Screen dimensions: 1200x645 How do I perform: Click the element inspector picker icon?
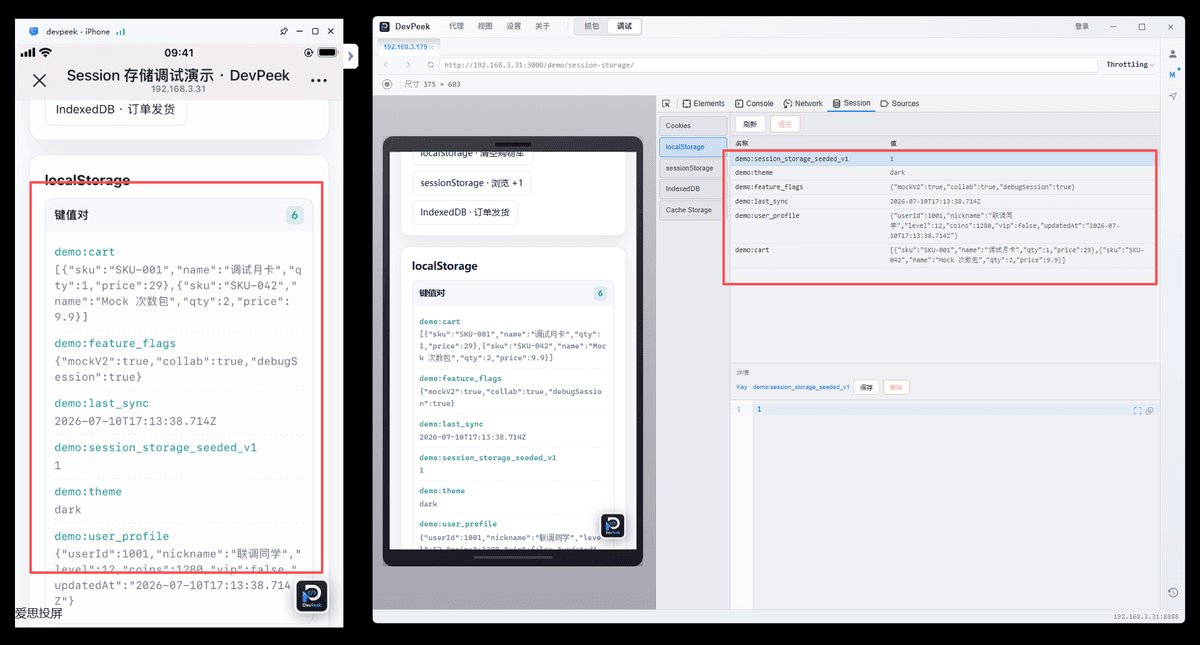(666, 103)
